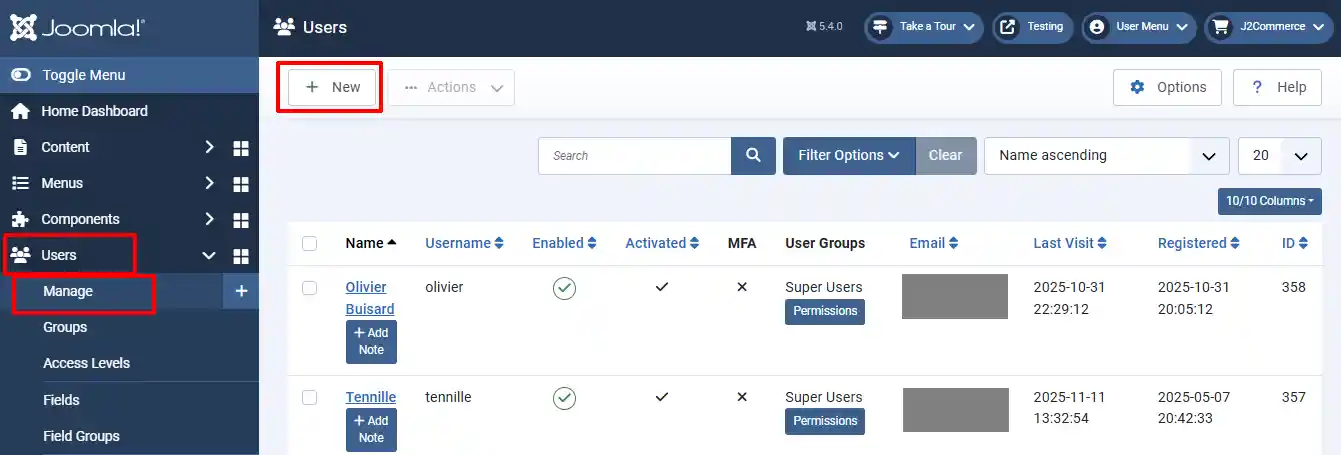Toggle enabled status for tennille

tap(565, 399)
